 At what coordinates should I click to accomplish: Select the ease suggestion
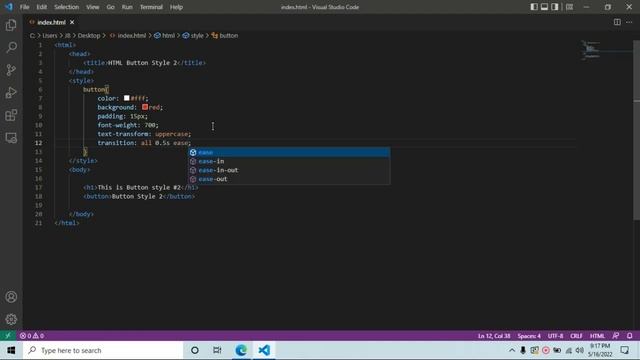[289, 152]
